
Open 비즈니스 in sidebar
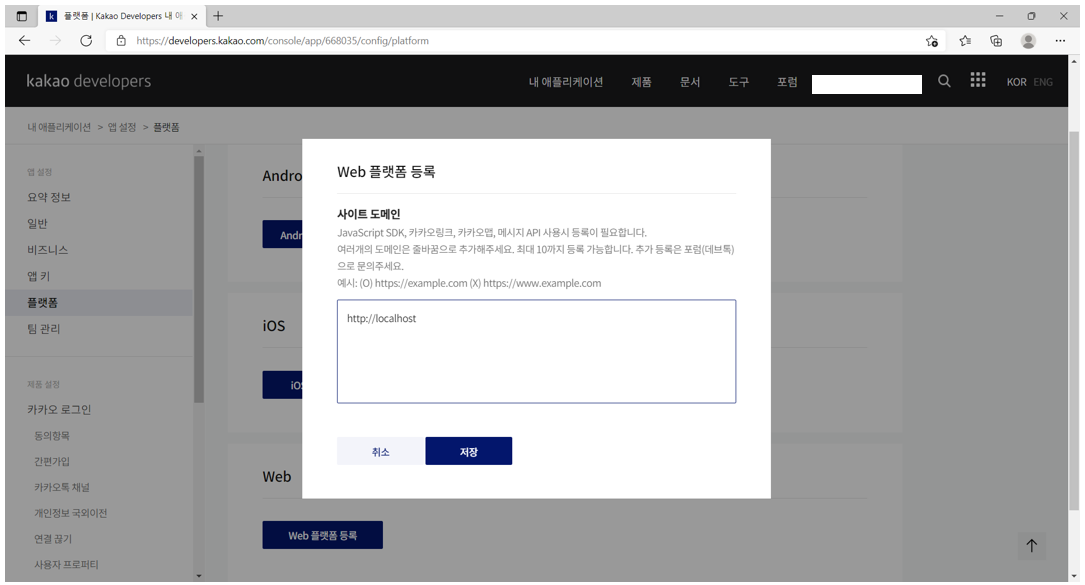click(x=48, y=250)
